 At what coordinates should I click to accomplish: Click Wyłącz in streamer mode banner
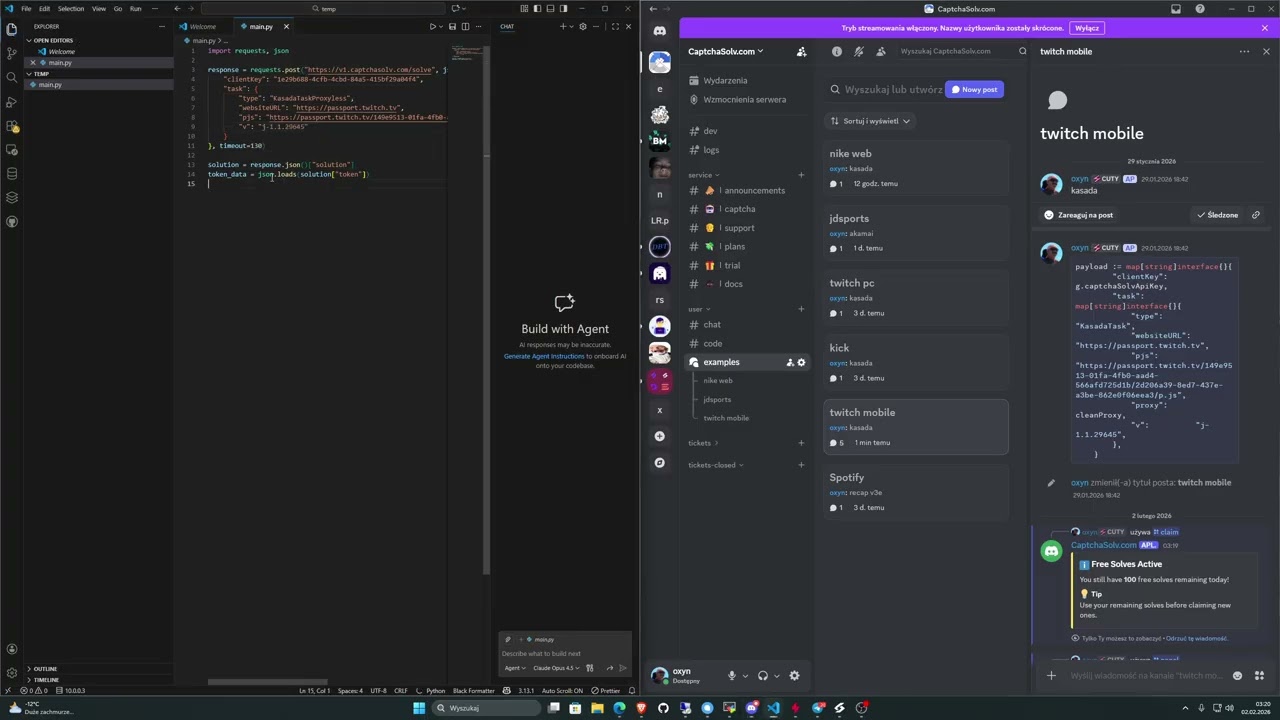click(1086, 28)
